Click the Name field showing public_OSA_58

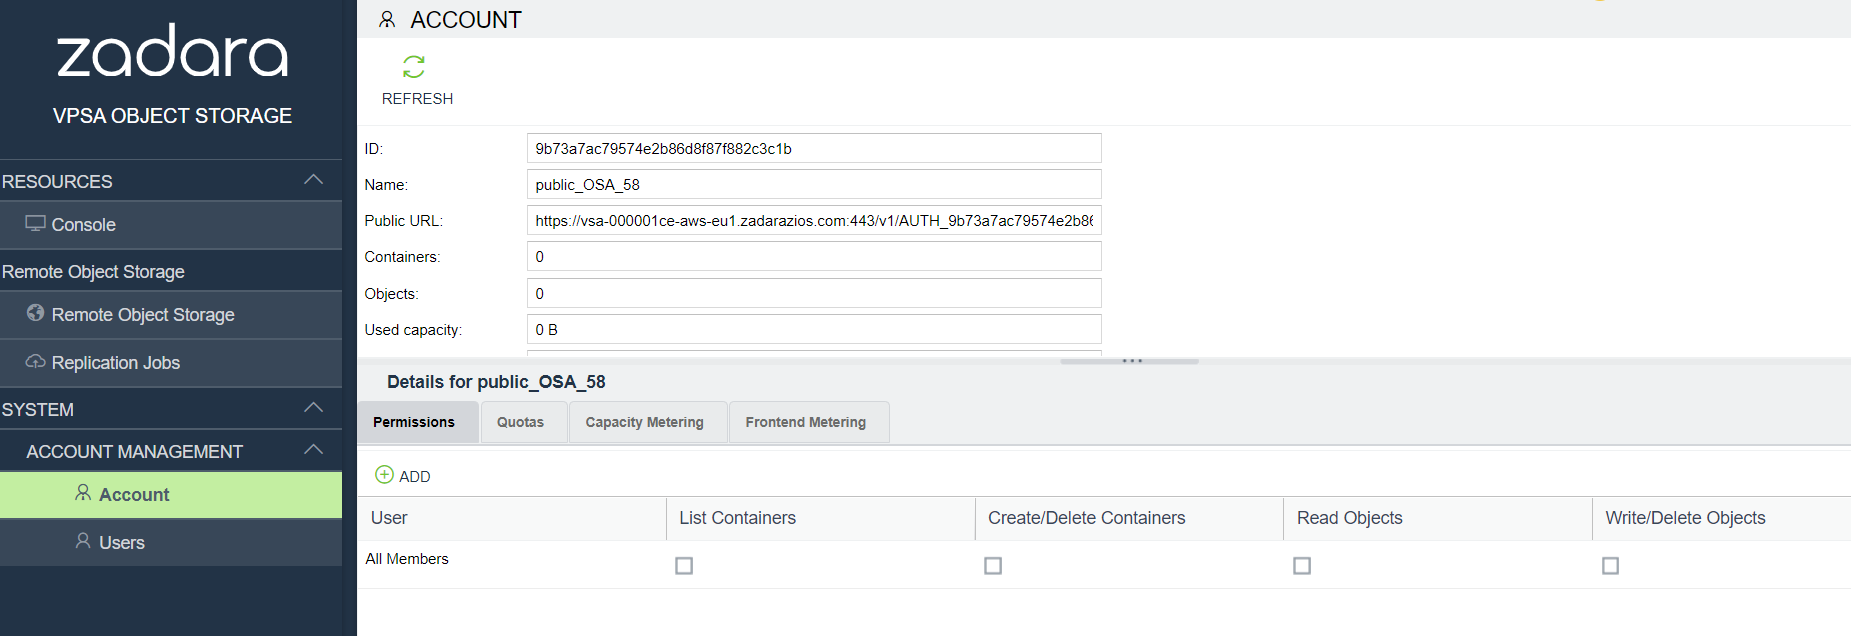814,184
